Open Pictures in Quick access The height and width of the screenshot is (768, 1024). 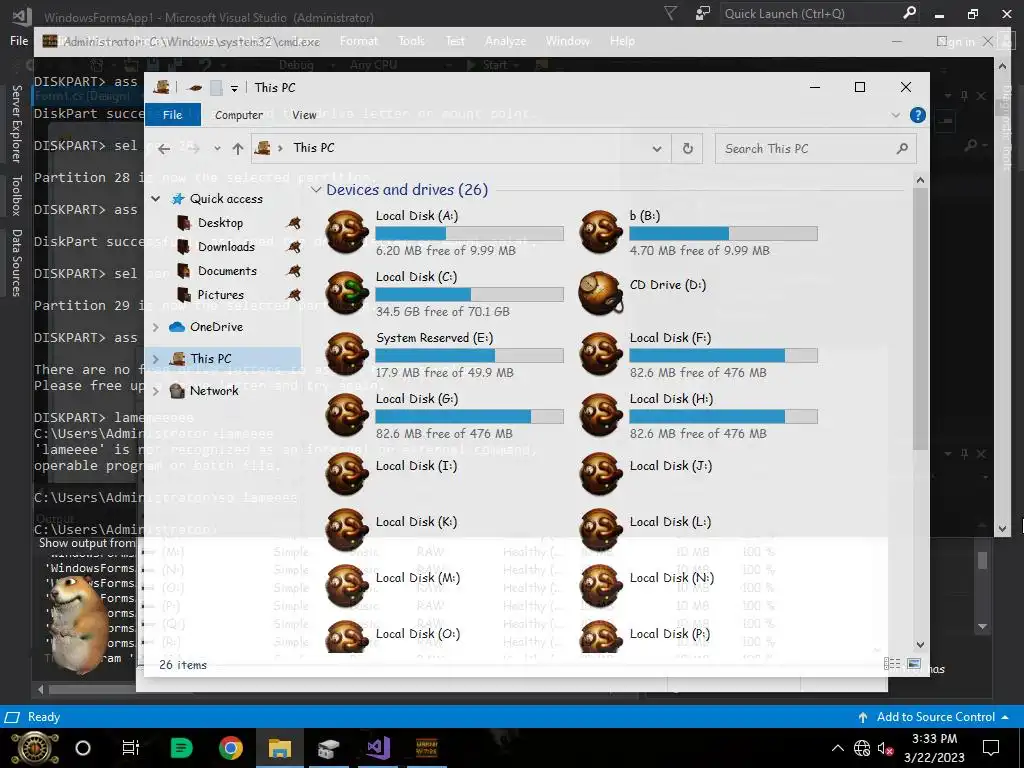[221, 295]
